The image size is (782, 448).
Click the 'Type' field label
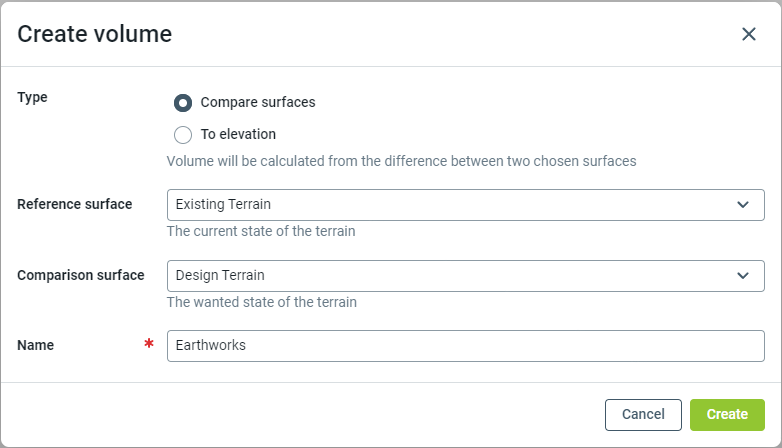pos(33,97)
